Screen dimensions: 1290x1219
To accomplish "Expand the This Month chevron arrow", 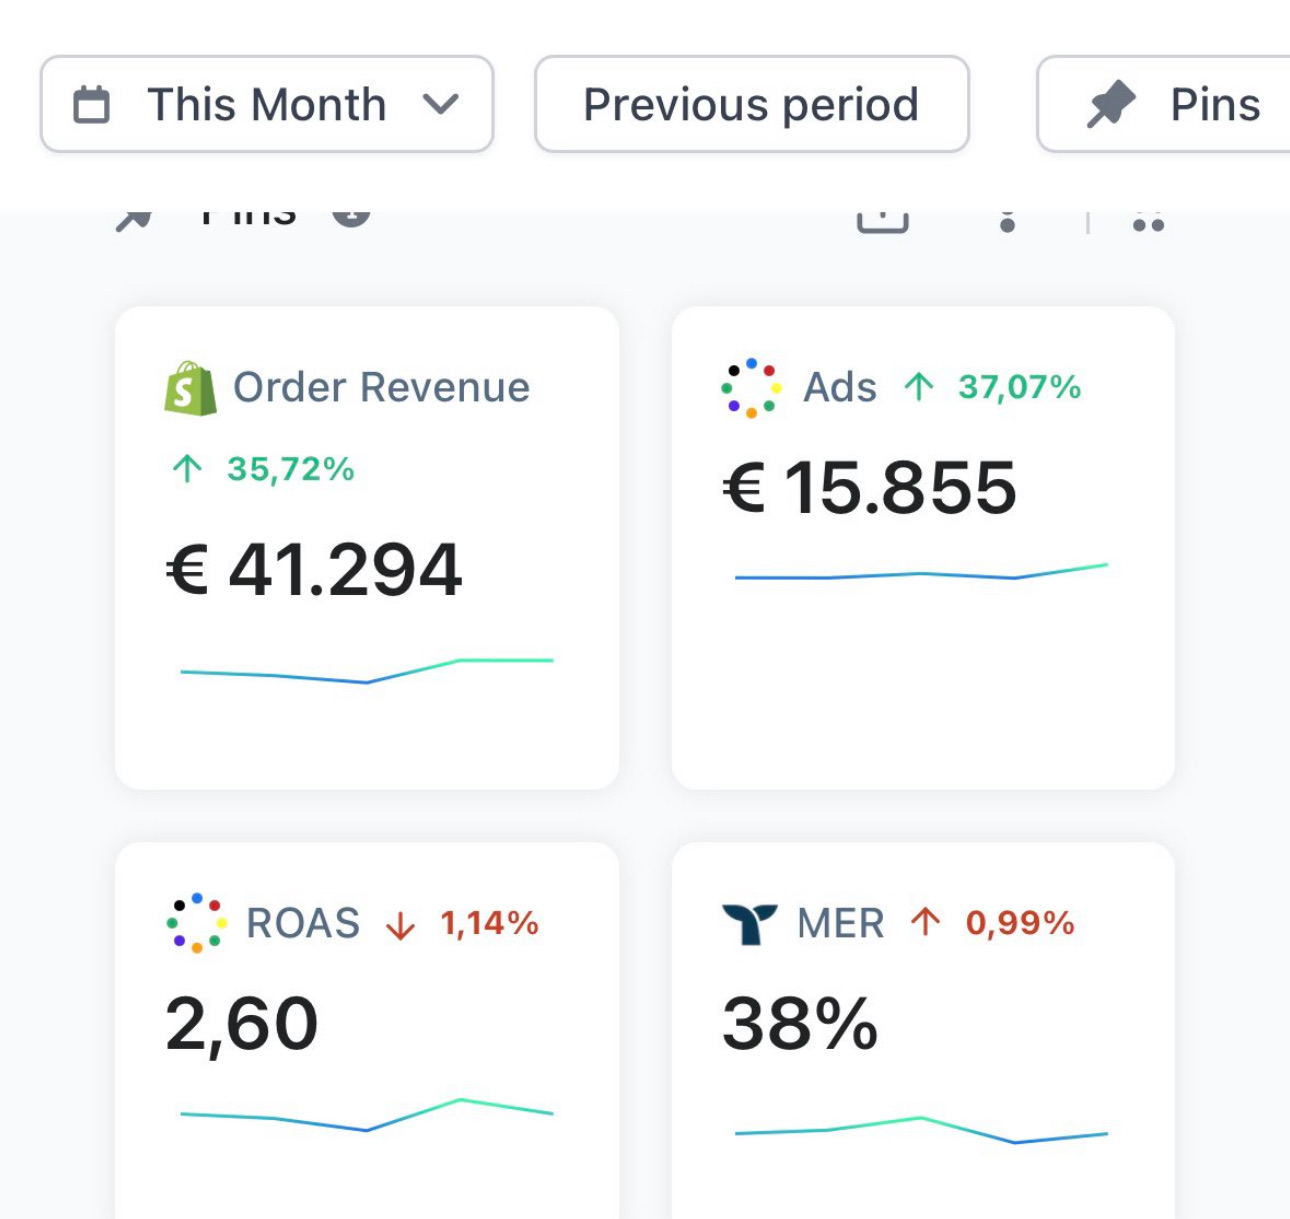I will tap(440, 104).
